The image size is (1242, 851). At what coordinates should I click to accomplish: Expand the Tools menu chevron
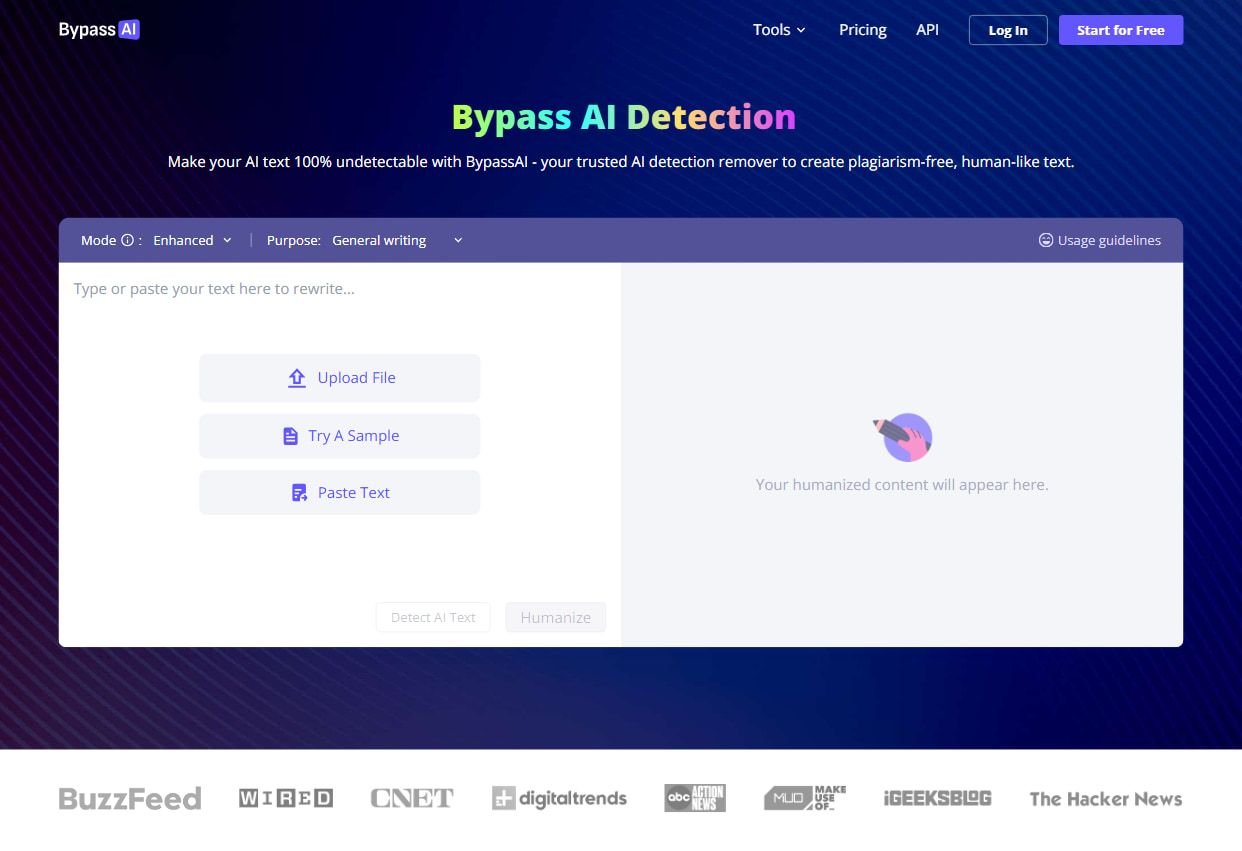pos(800,30)
